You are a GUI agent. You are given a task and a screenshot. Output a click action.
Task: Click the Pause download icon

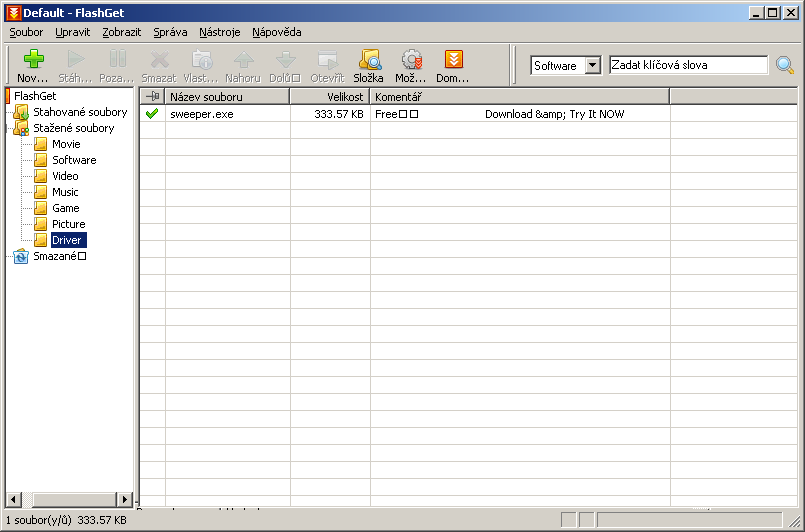(x=118, y=59)
